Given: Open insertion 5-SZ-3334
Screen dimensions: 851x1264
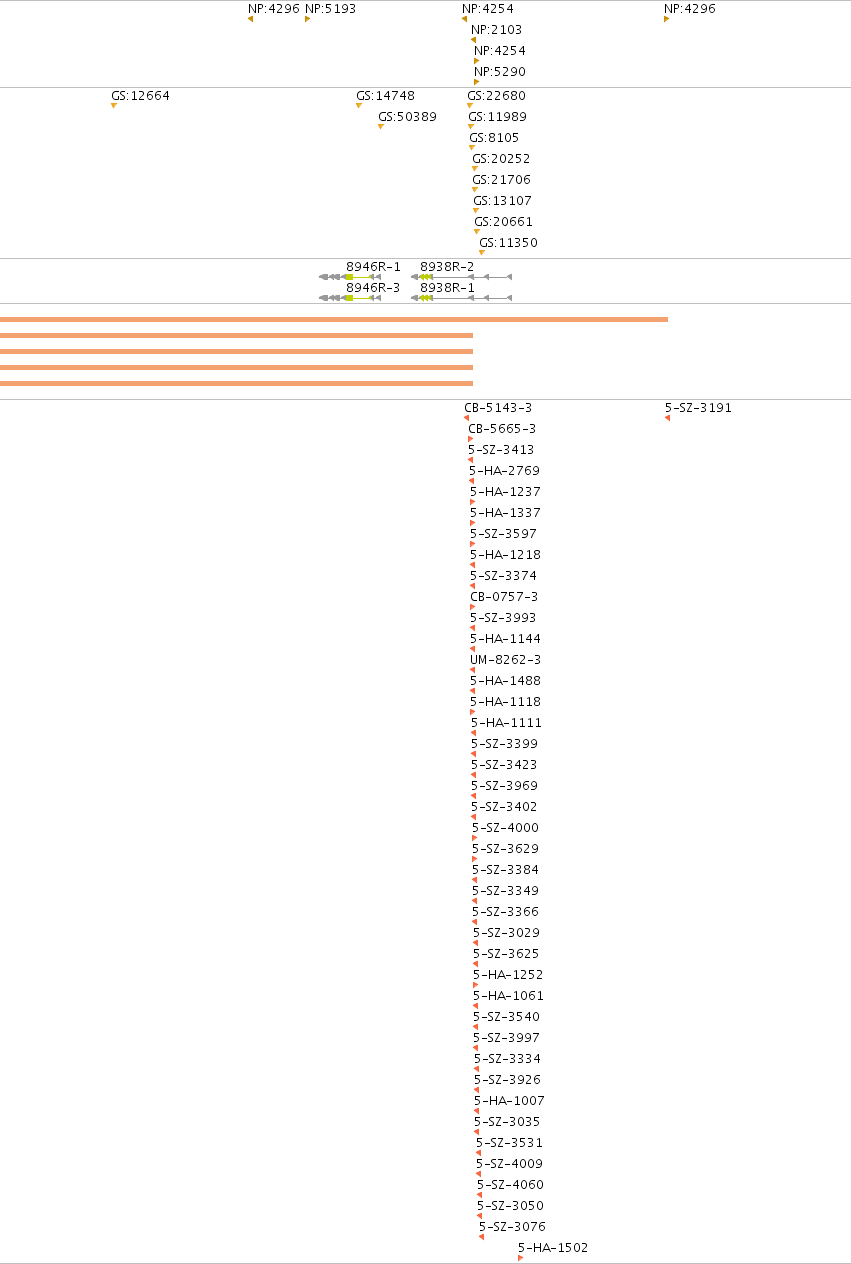Looking at the screenshot, I should pyautogui.click(x=508, y=1059).
